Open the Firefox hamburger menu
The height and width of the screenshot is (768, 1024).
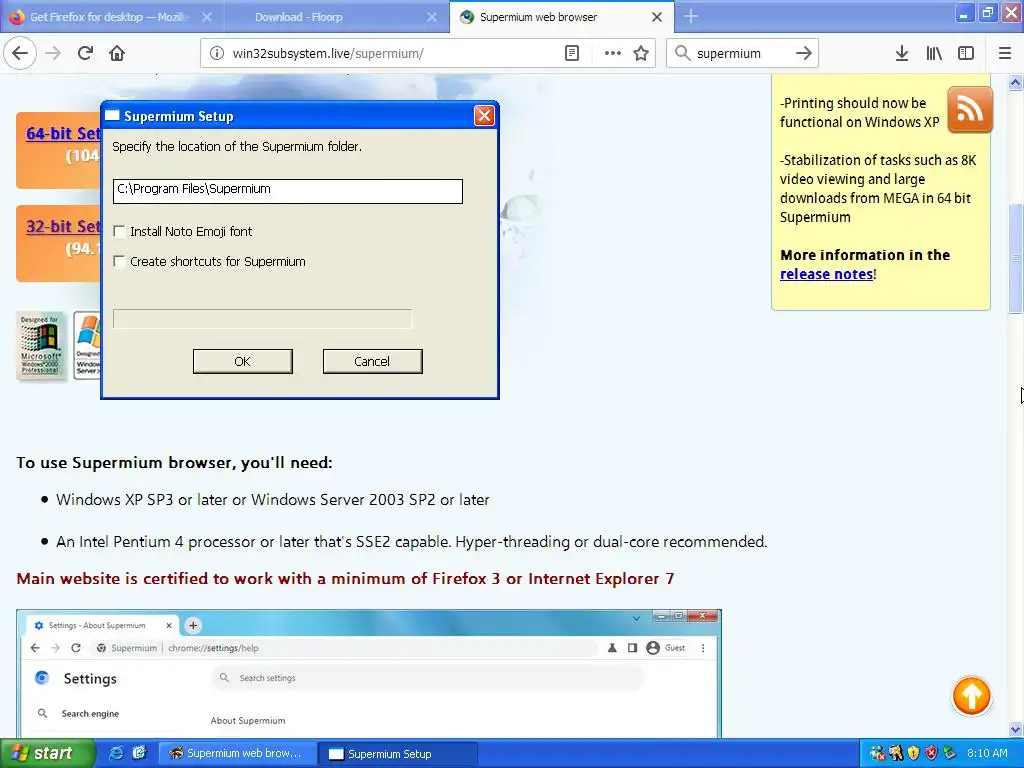(x=1004, y=53)
